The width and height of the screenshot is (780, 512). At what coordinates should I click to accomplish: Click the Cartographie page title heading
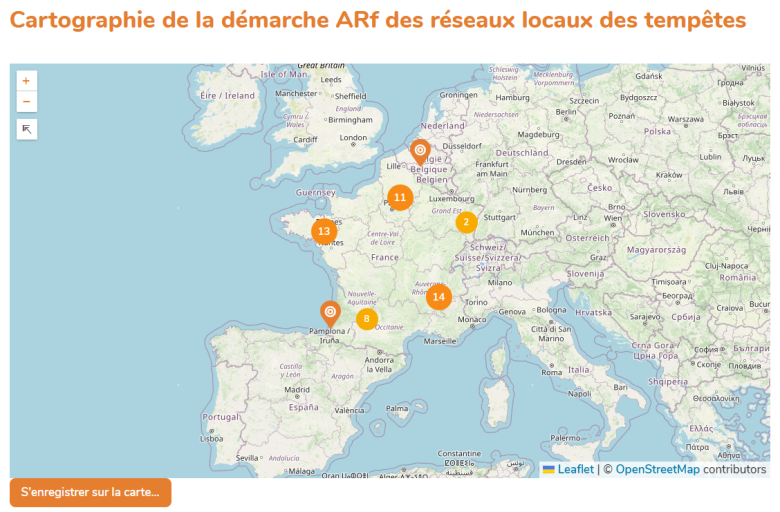(x=378, y=20)
